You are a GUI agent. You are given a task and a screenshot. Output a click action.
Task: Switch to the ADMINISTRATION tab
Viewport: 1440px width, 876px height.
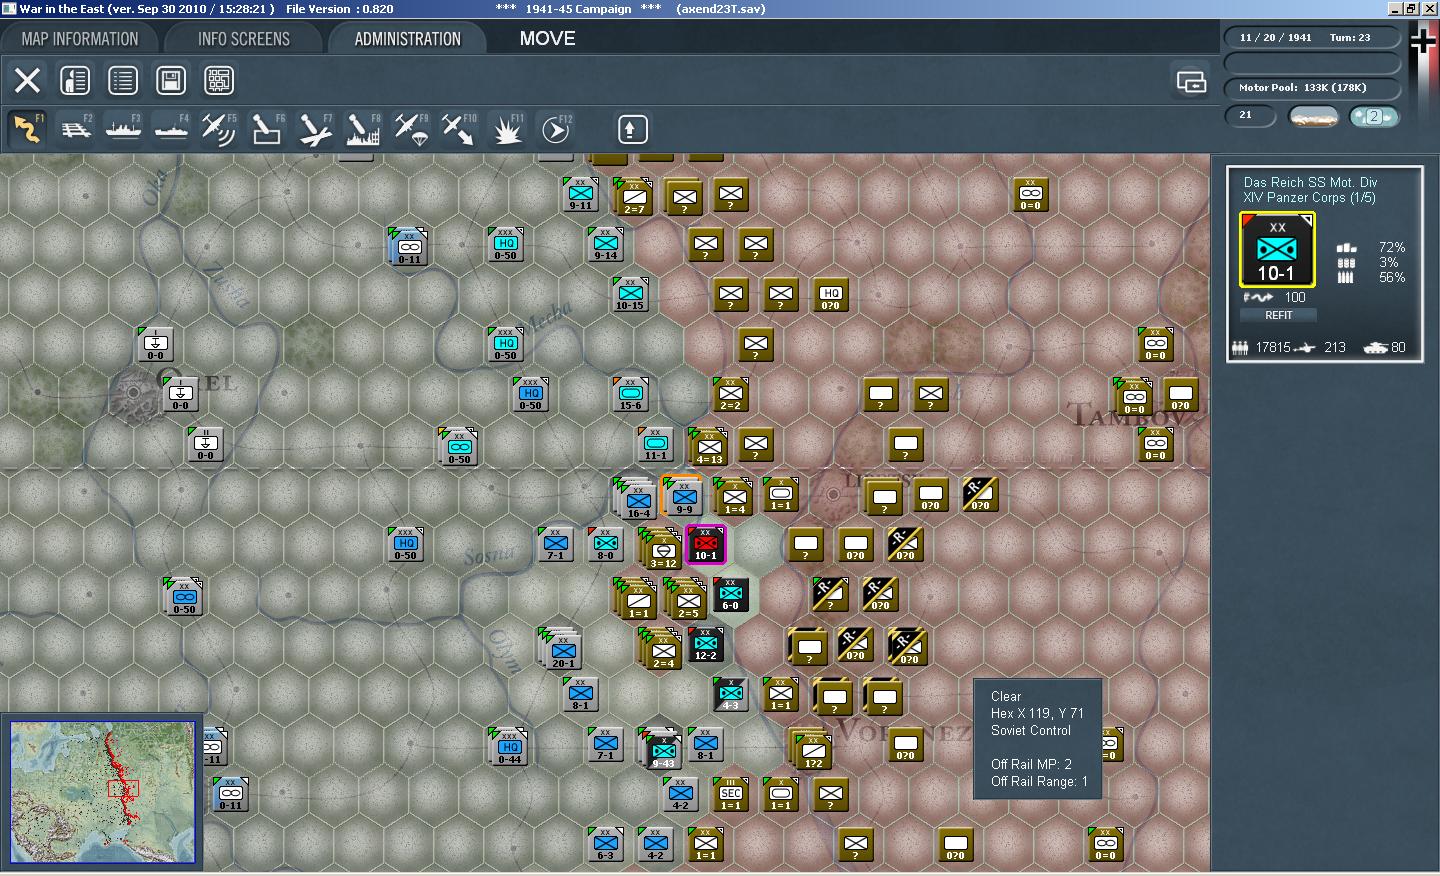point(407,39)
